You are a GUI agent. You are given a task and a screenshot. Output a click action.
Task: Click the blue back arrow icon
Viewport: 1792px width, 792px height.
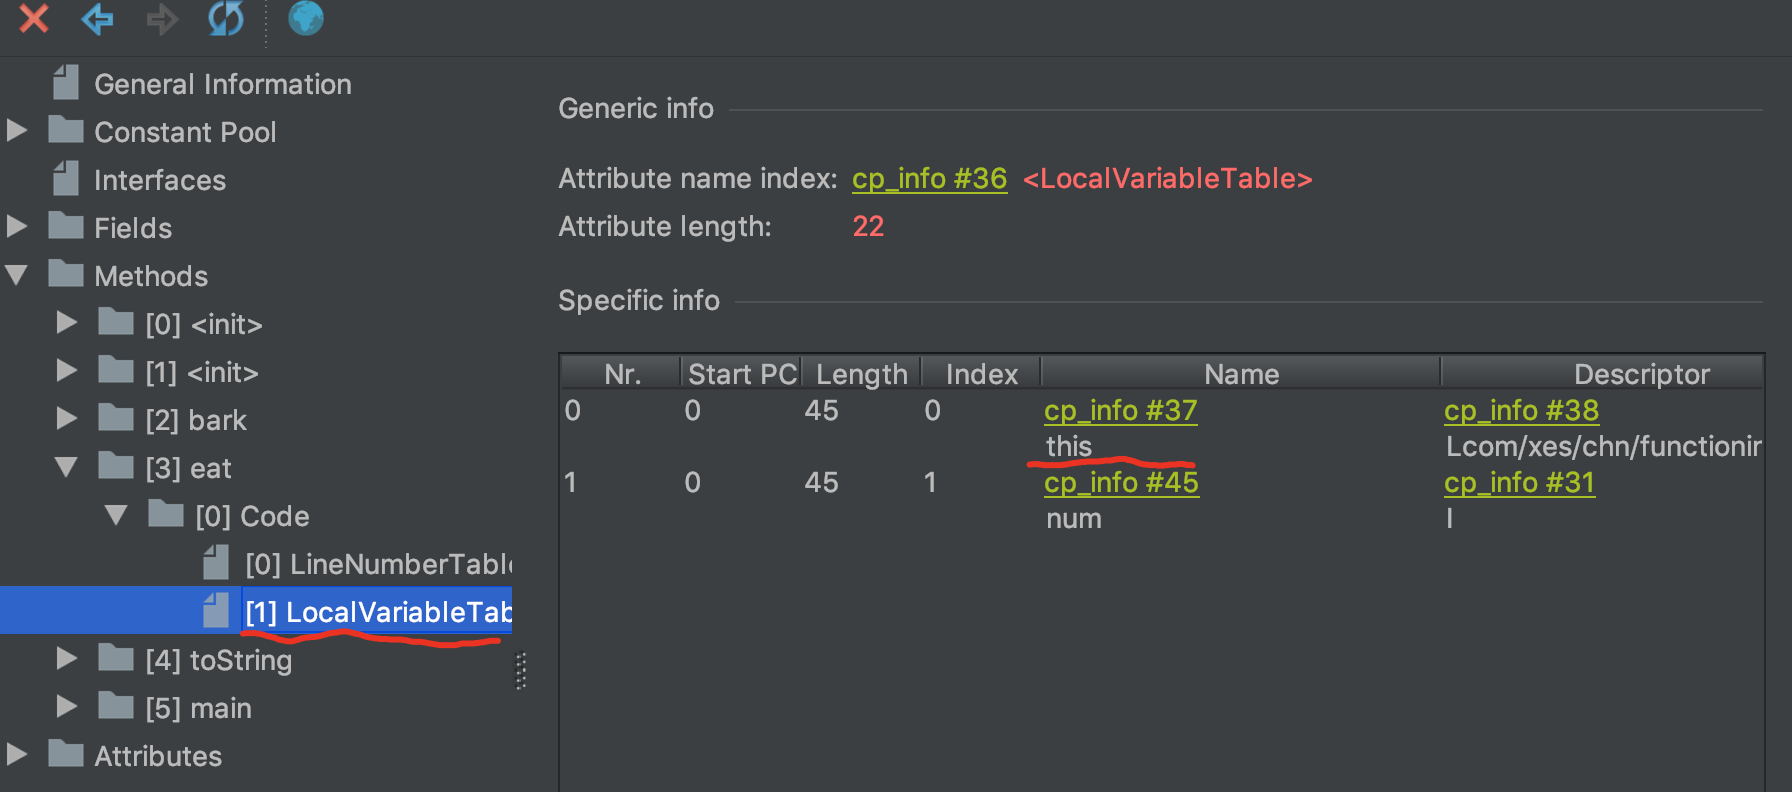pos(97,18)
